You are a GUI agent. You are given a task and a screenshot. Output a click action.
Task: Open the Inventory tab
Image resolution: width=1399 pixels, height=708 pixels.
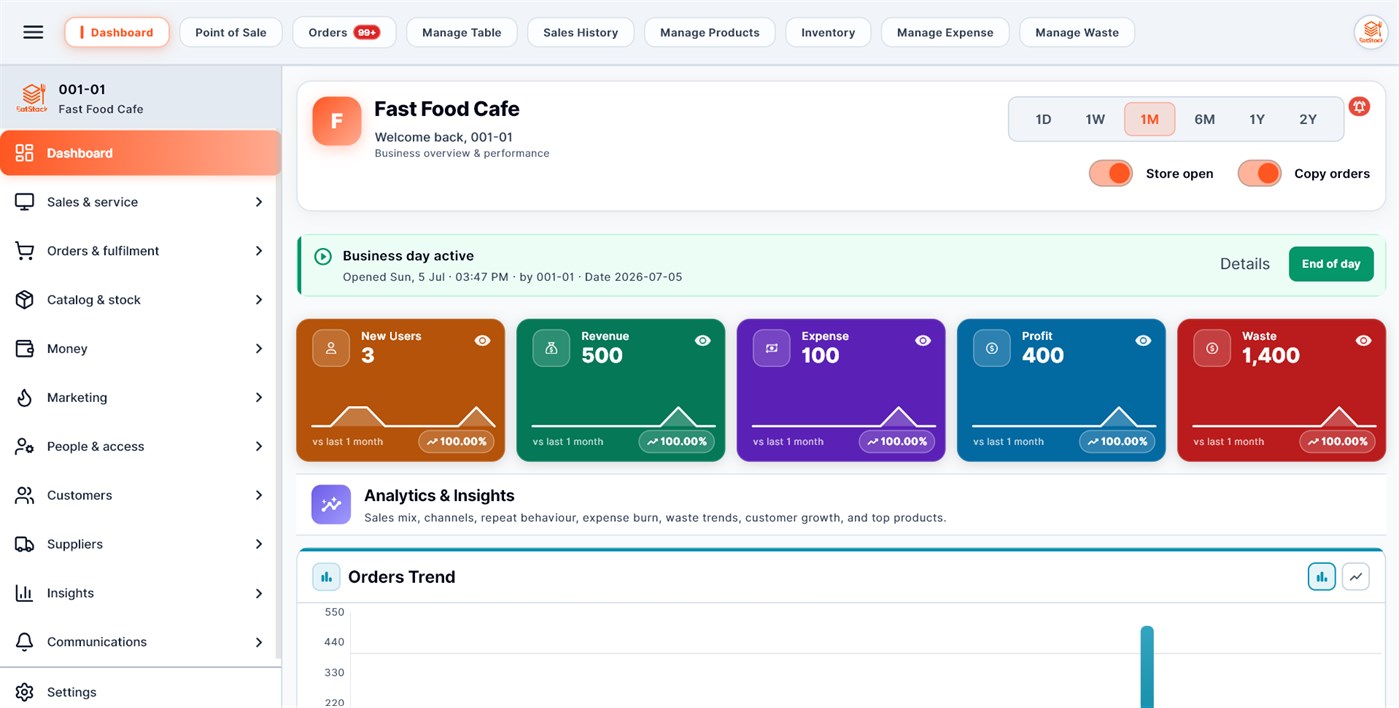[828, 32]
